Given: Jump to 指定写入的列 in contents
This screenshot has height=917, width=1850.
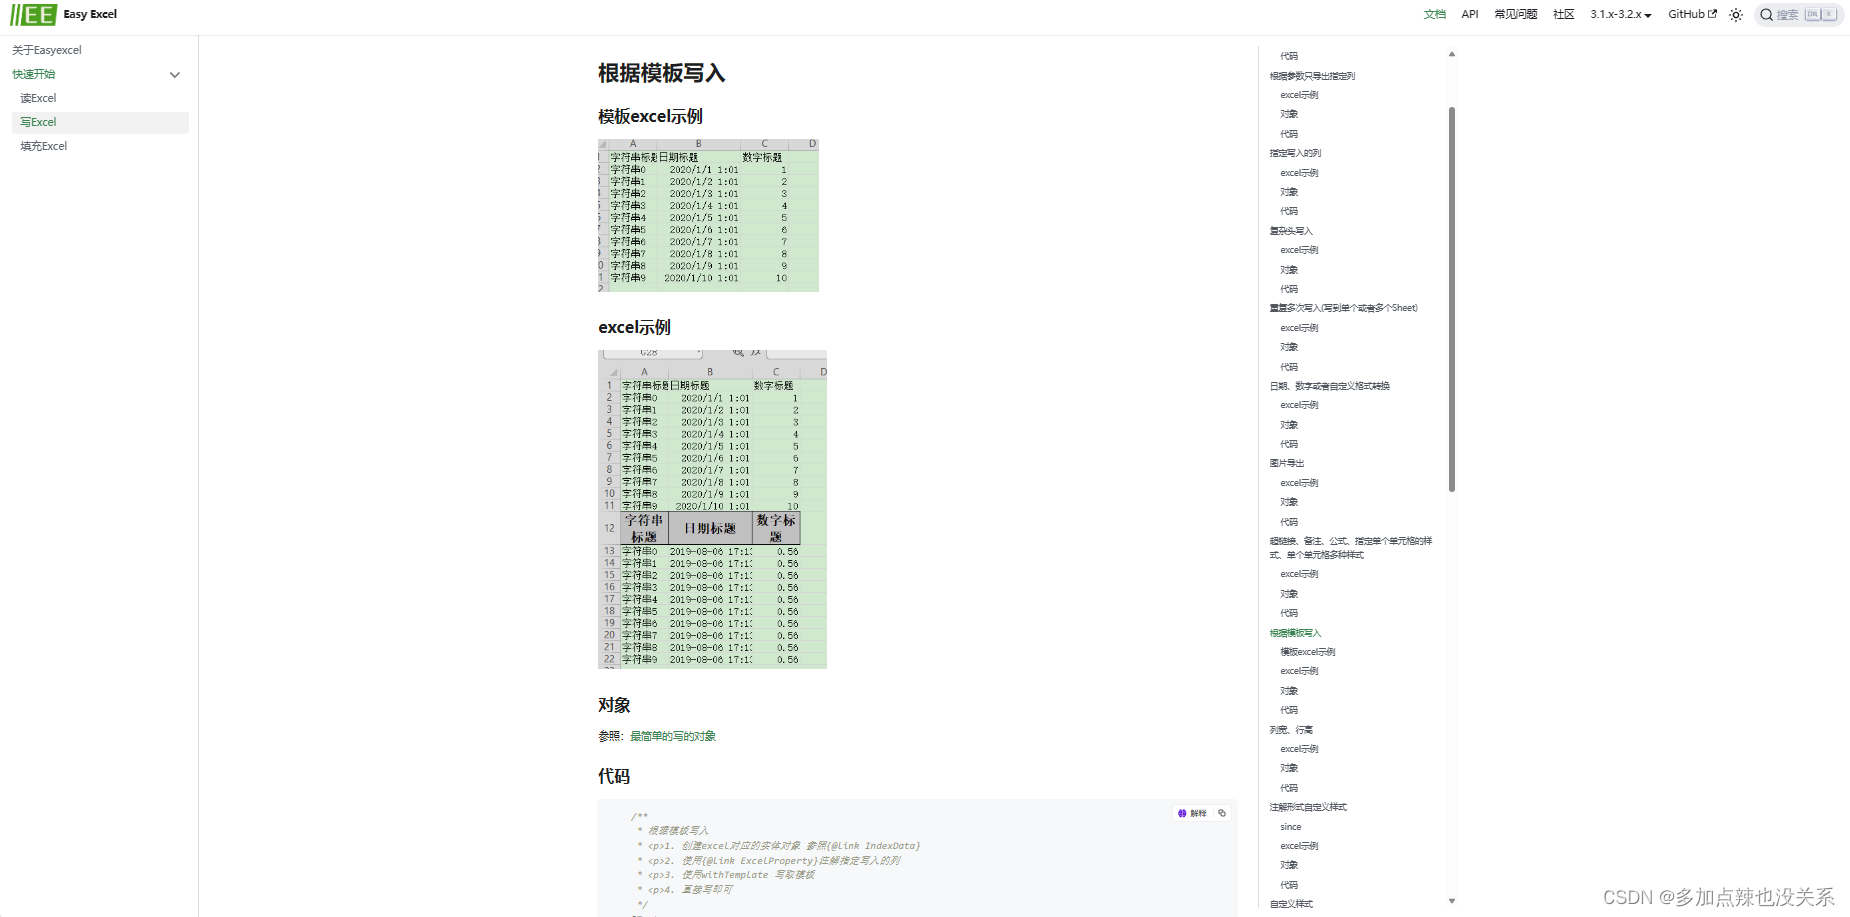Looking at the screenshot, I should click(x=1296, y=153).
